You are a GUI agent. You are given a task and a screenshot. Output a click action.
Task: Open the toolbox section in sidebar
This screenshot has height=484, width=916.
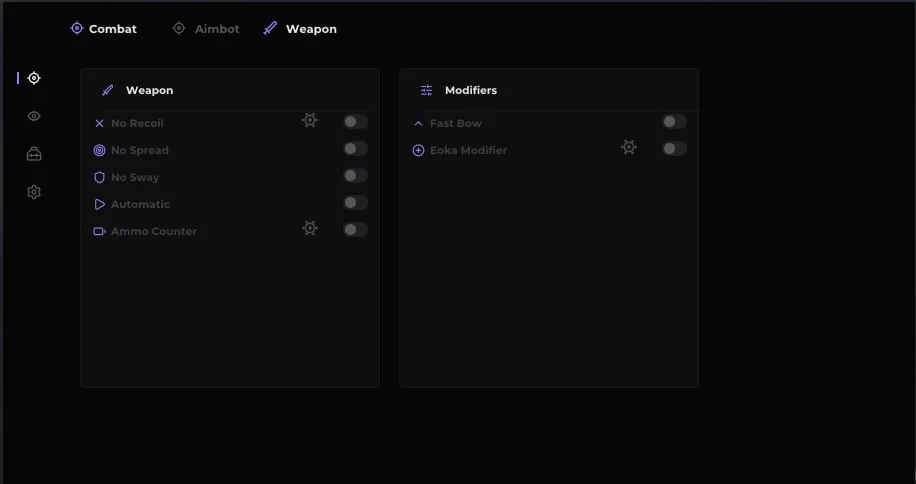click(34, 154)
